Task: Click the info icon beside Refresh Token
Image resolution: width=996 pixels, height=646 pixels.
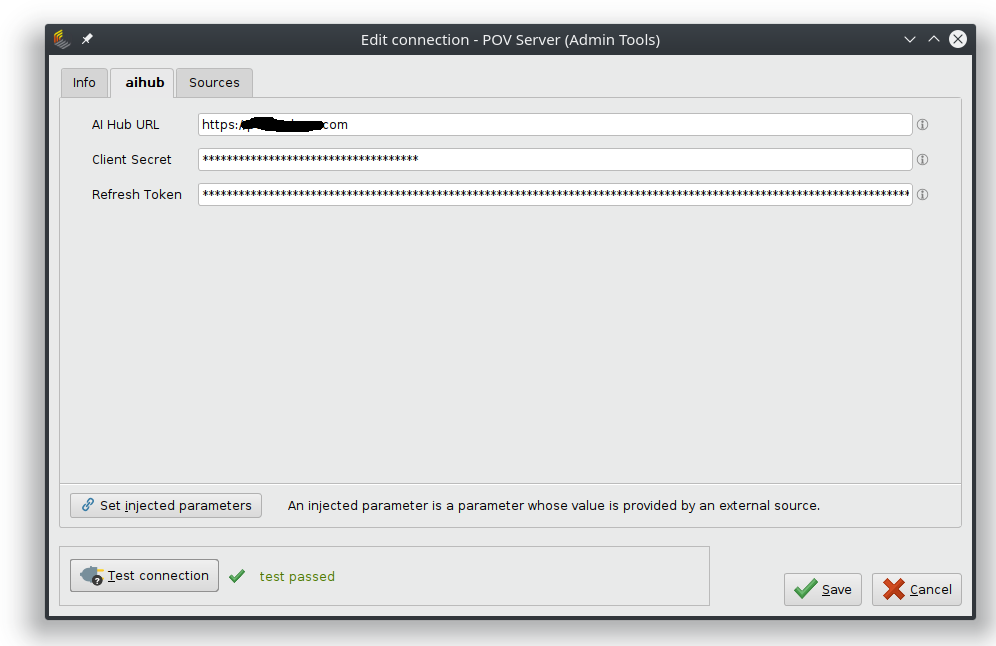Action: [922, 194]
